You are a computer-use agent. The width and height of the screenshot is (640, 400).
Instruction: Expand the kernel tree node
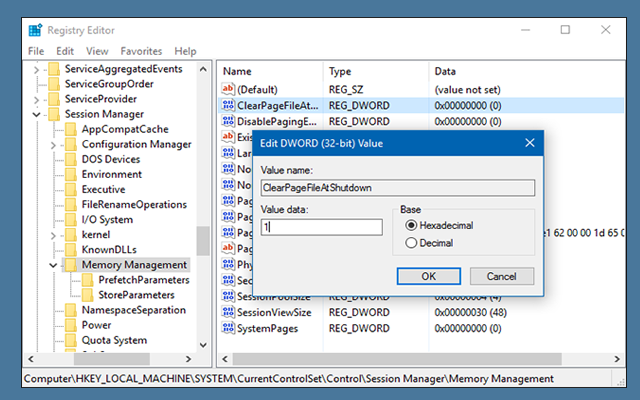click(x=53, y=234)
